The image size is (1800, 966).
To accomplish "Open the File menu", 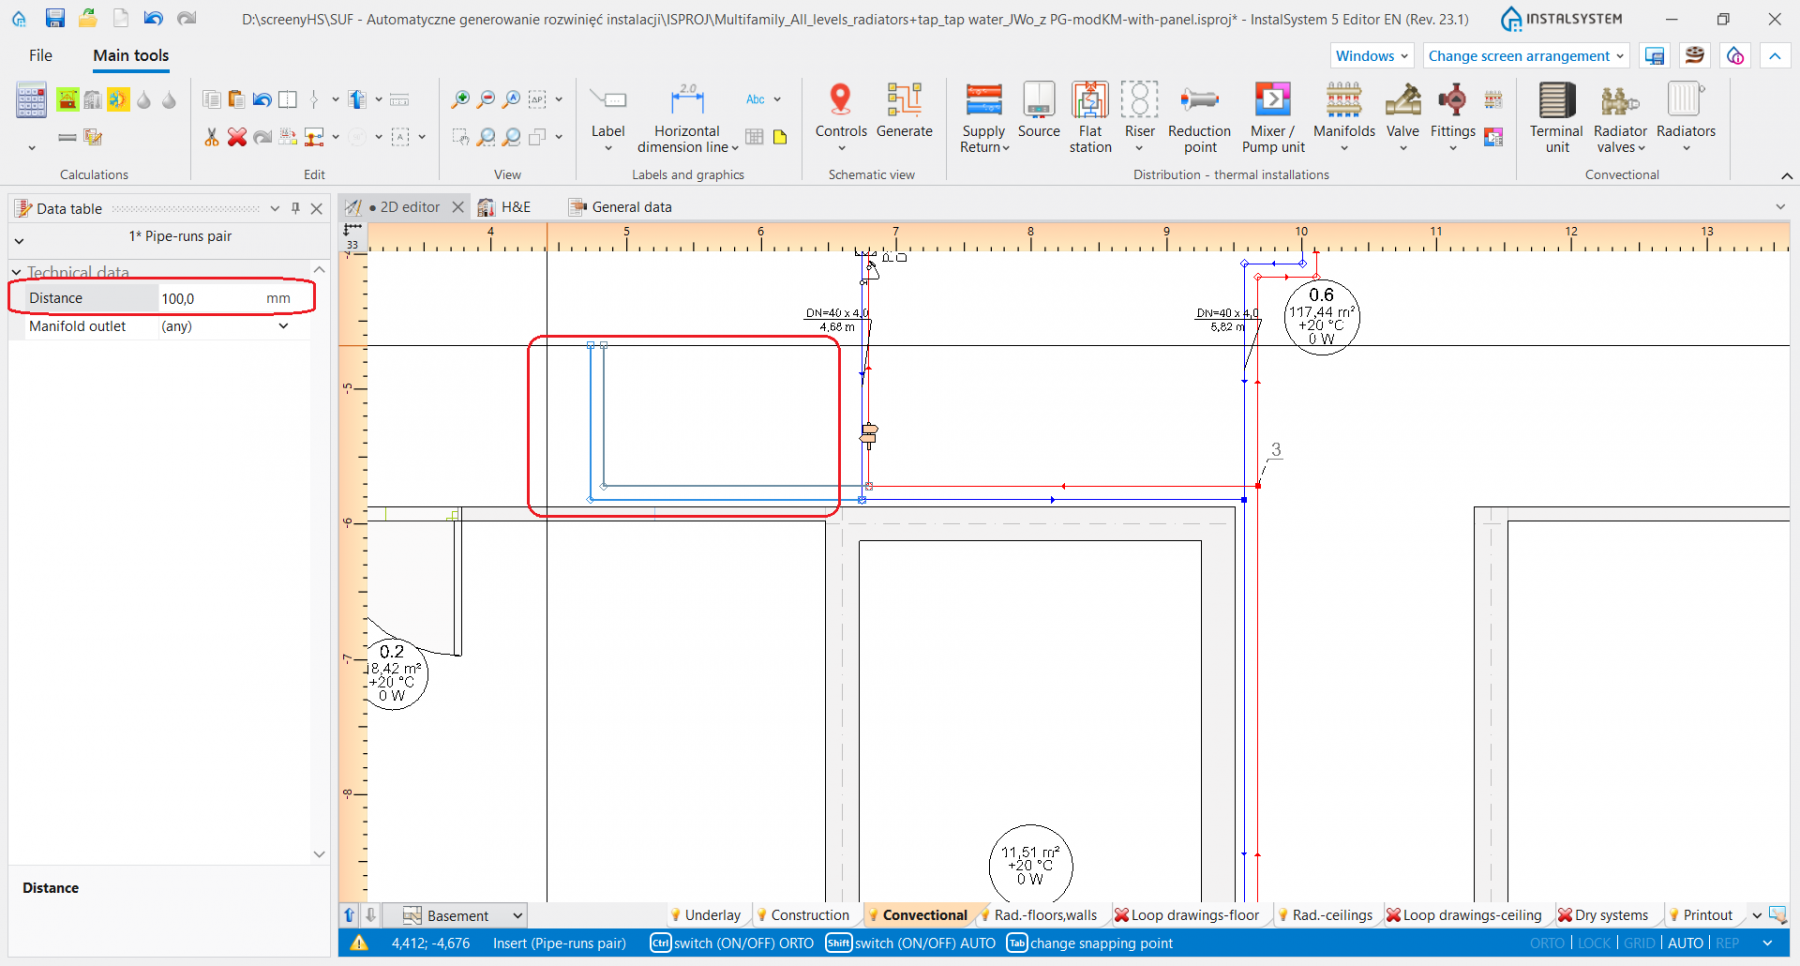I will (41, 56).
